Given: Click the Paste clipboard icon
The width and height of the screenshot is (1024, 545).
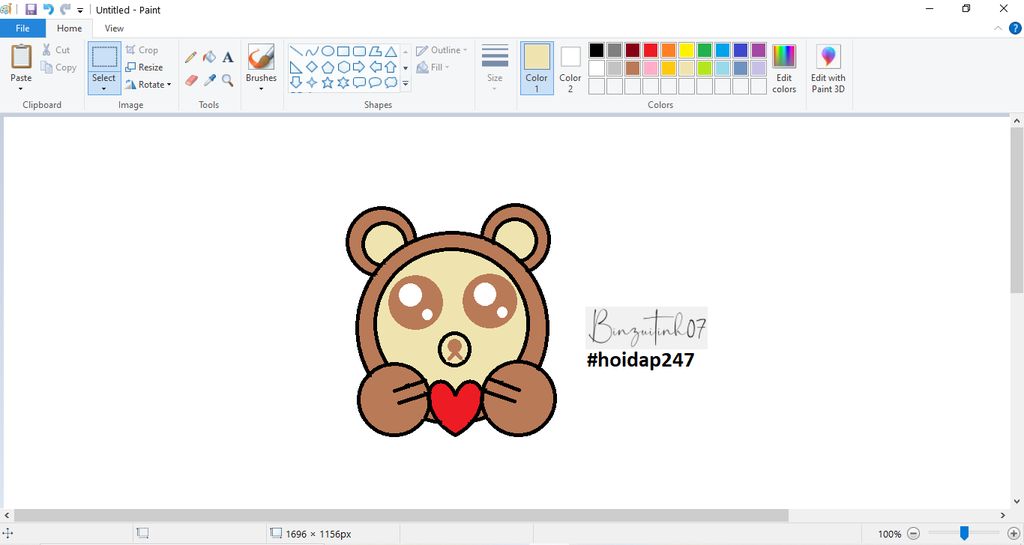Looking at the screenshot, I should click(21, 57).
